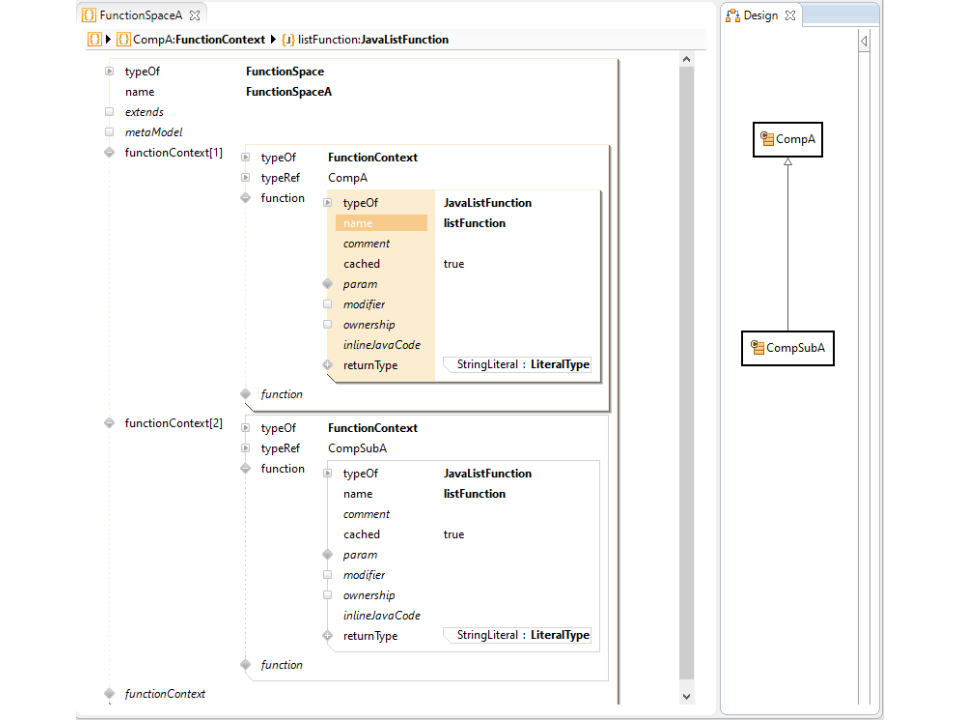Click empty function diamond under CompA context
The width and height of the screenshot is (960, 720).
[246, 394]
